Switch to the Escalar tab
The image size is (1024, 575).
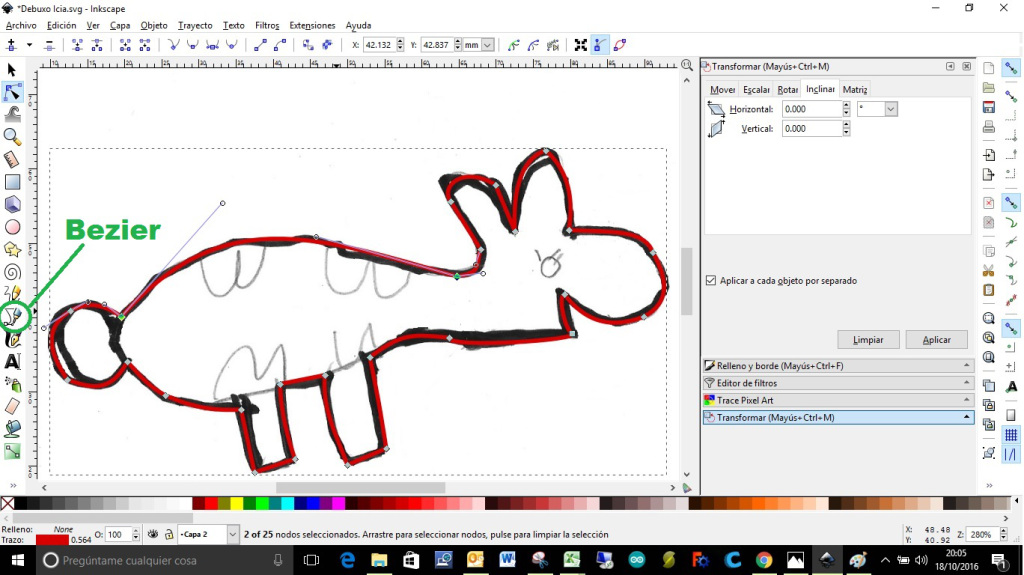pyautogui.click(x=756, y=90)
